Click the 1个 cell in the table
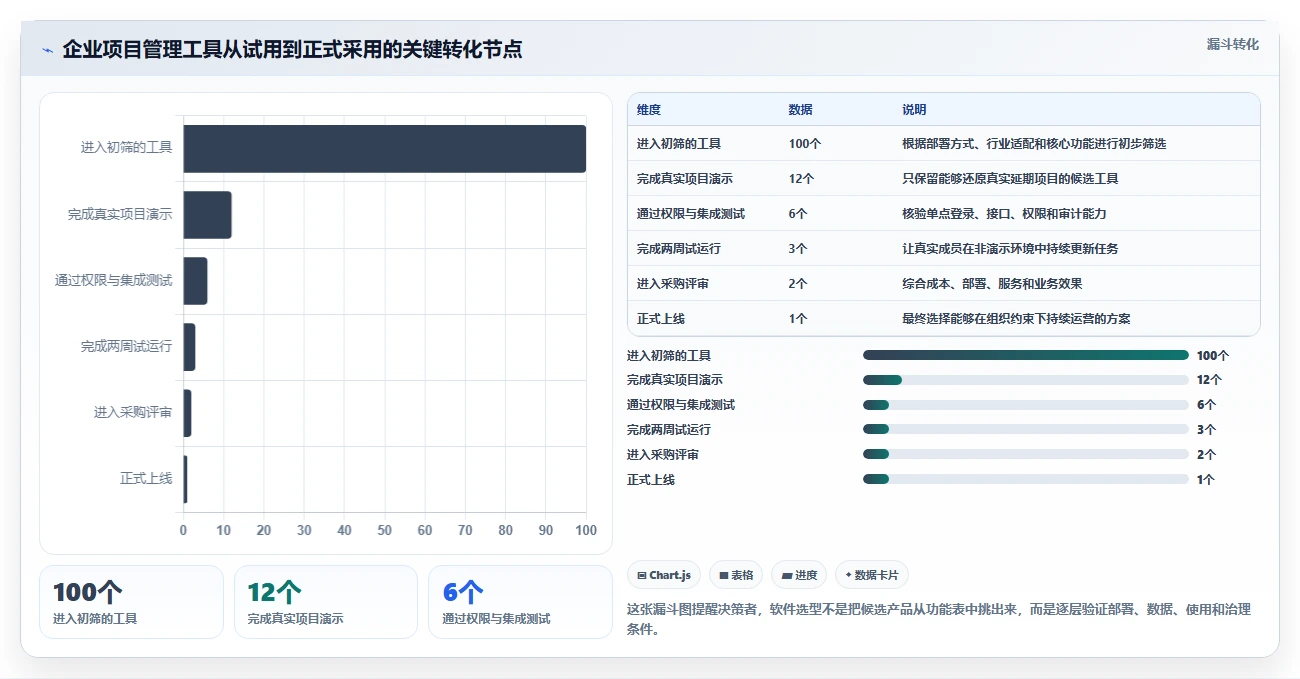The image size is (1300, 679). point(798,319)
